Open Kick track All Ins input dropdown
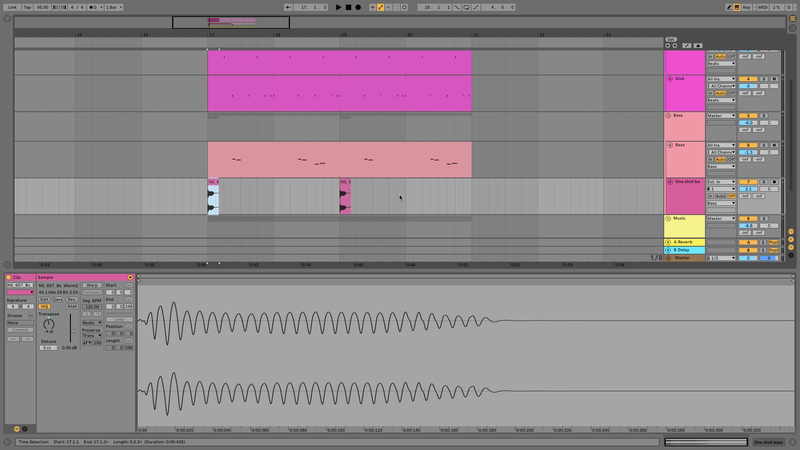 [x=721, y=79]
